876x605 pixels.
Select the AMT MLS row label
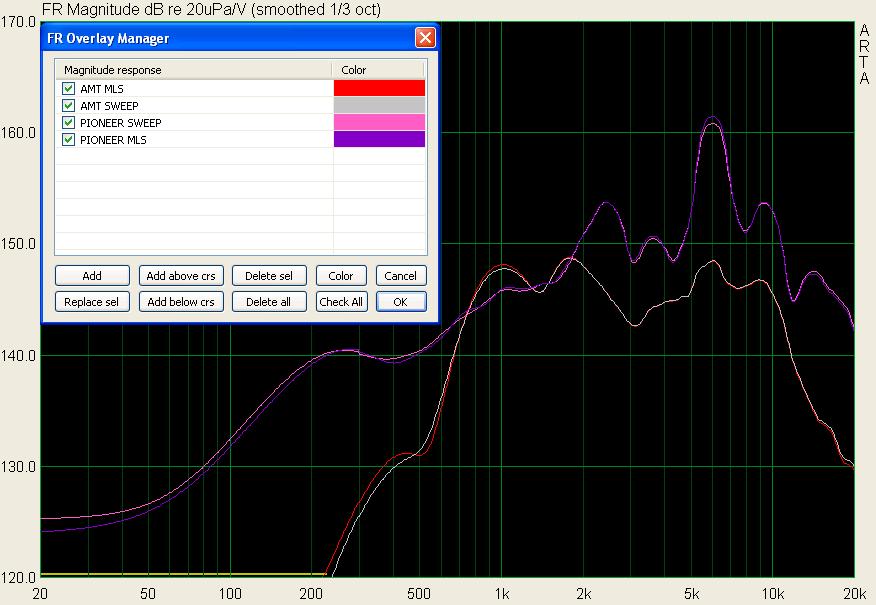[x=102, y=89]
